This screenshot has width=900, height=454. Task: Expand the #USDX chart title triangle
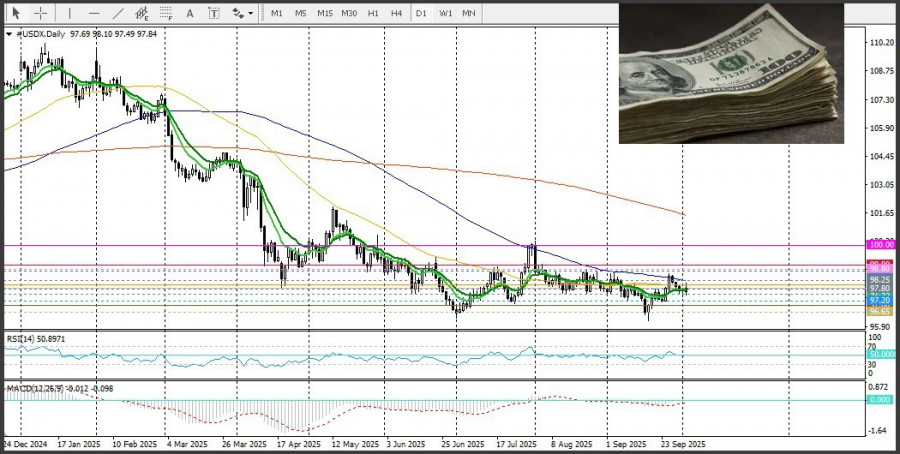10,34
